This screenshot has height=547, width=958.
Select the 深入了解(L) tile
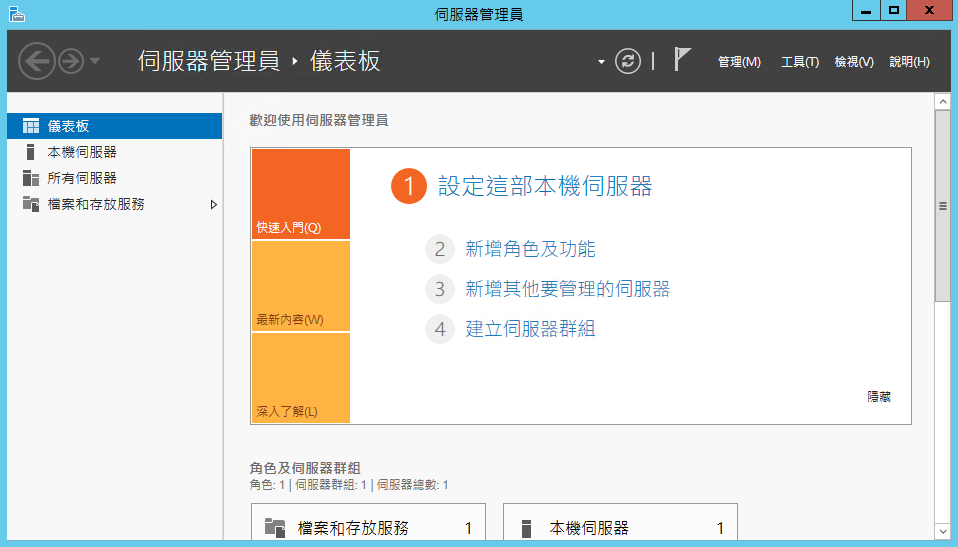point(301,378)
